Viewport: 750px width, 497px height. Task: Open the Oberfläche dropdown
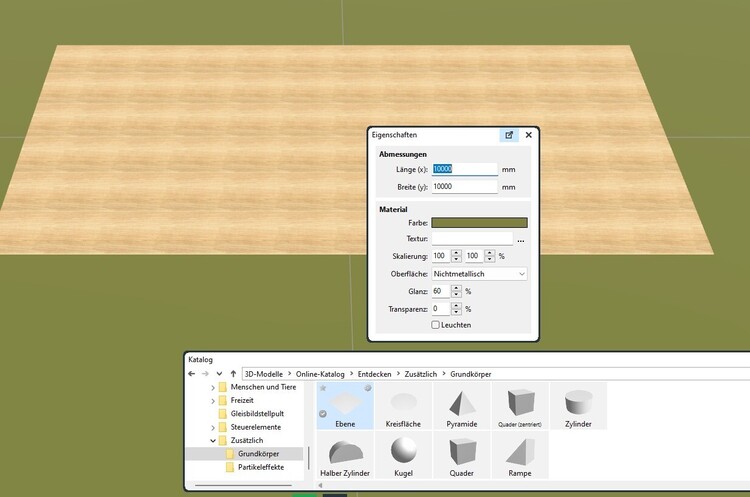click(479, 274)
